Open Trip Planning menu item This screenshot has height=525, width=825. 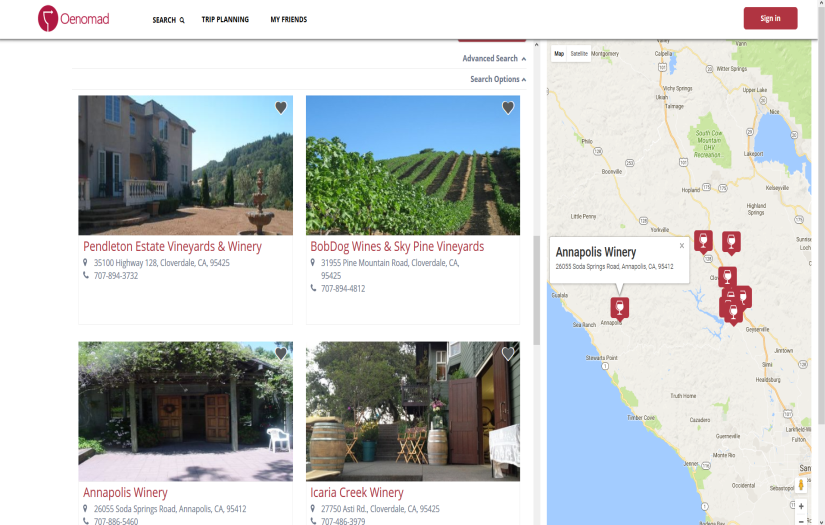[225, 20]
